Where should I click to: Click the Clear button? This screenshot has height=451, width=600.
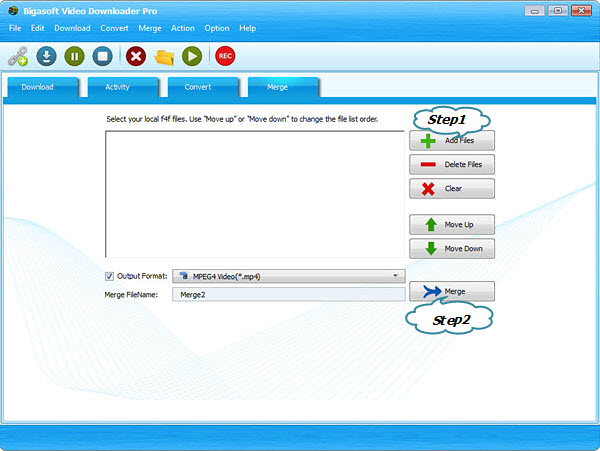pos(452,189)
